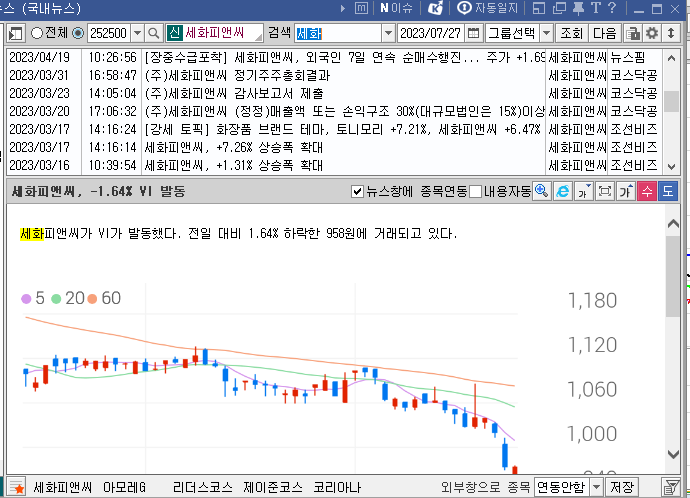Expand the 검색 keyword dropdown arrow

coord(388,33)
